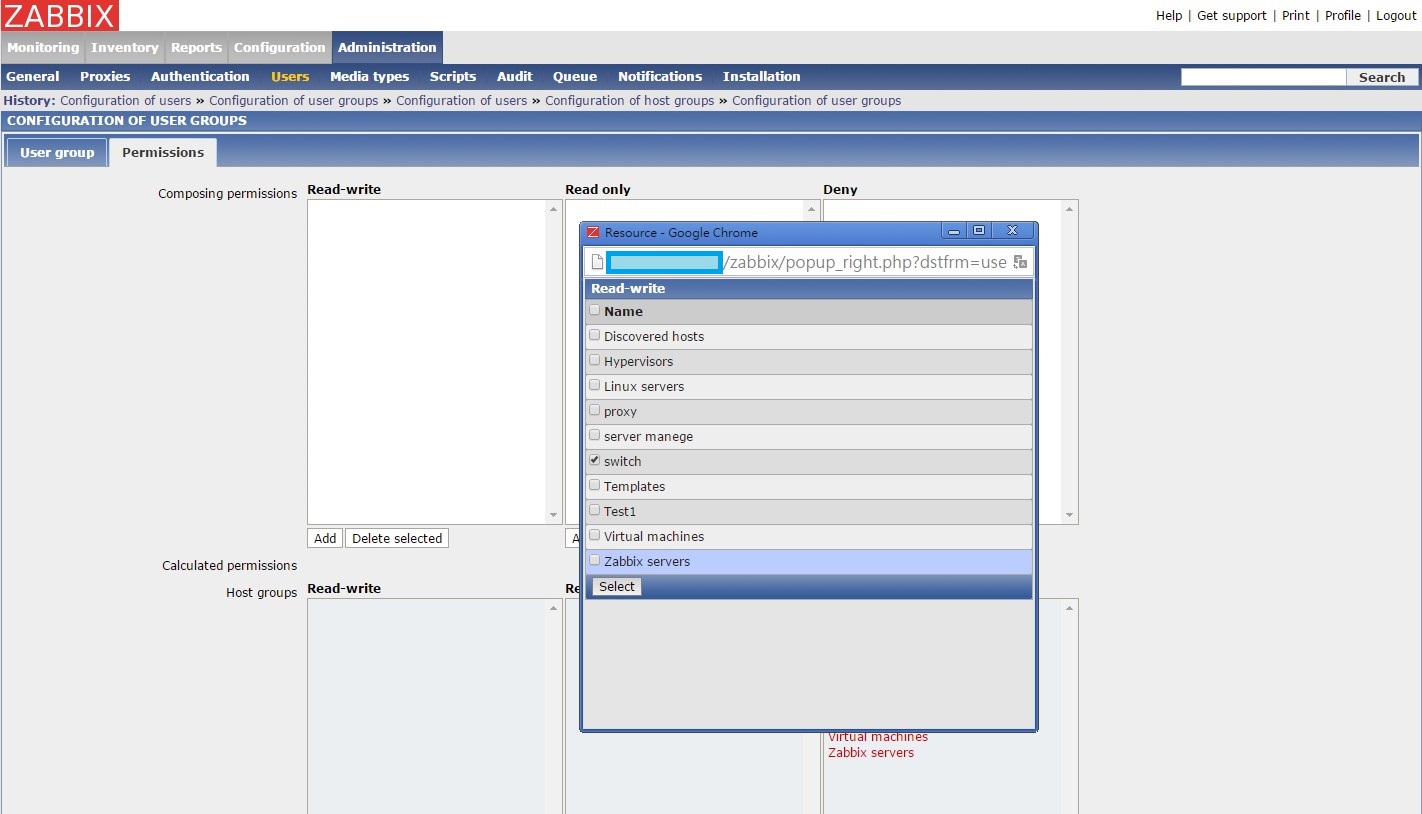Click the Zabbix logo
The image size is (1422, 814).
[x=60, y=15]
